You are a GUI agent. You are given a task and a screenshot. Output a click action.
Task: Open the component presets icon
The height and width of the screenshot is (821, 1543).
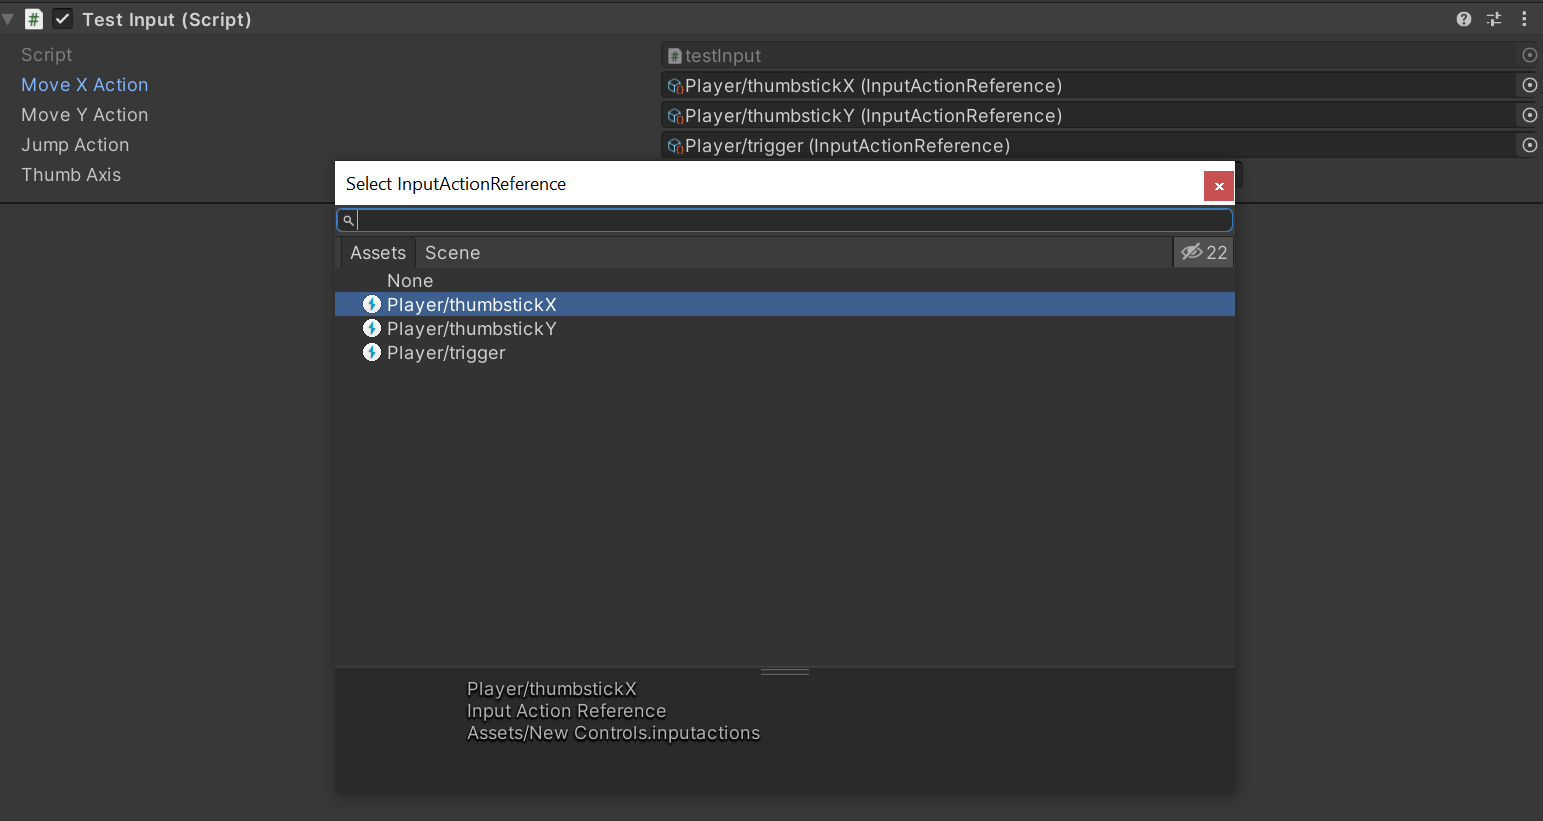(1494, 19)
